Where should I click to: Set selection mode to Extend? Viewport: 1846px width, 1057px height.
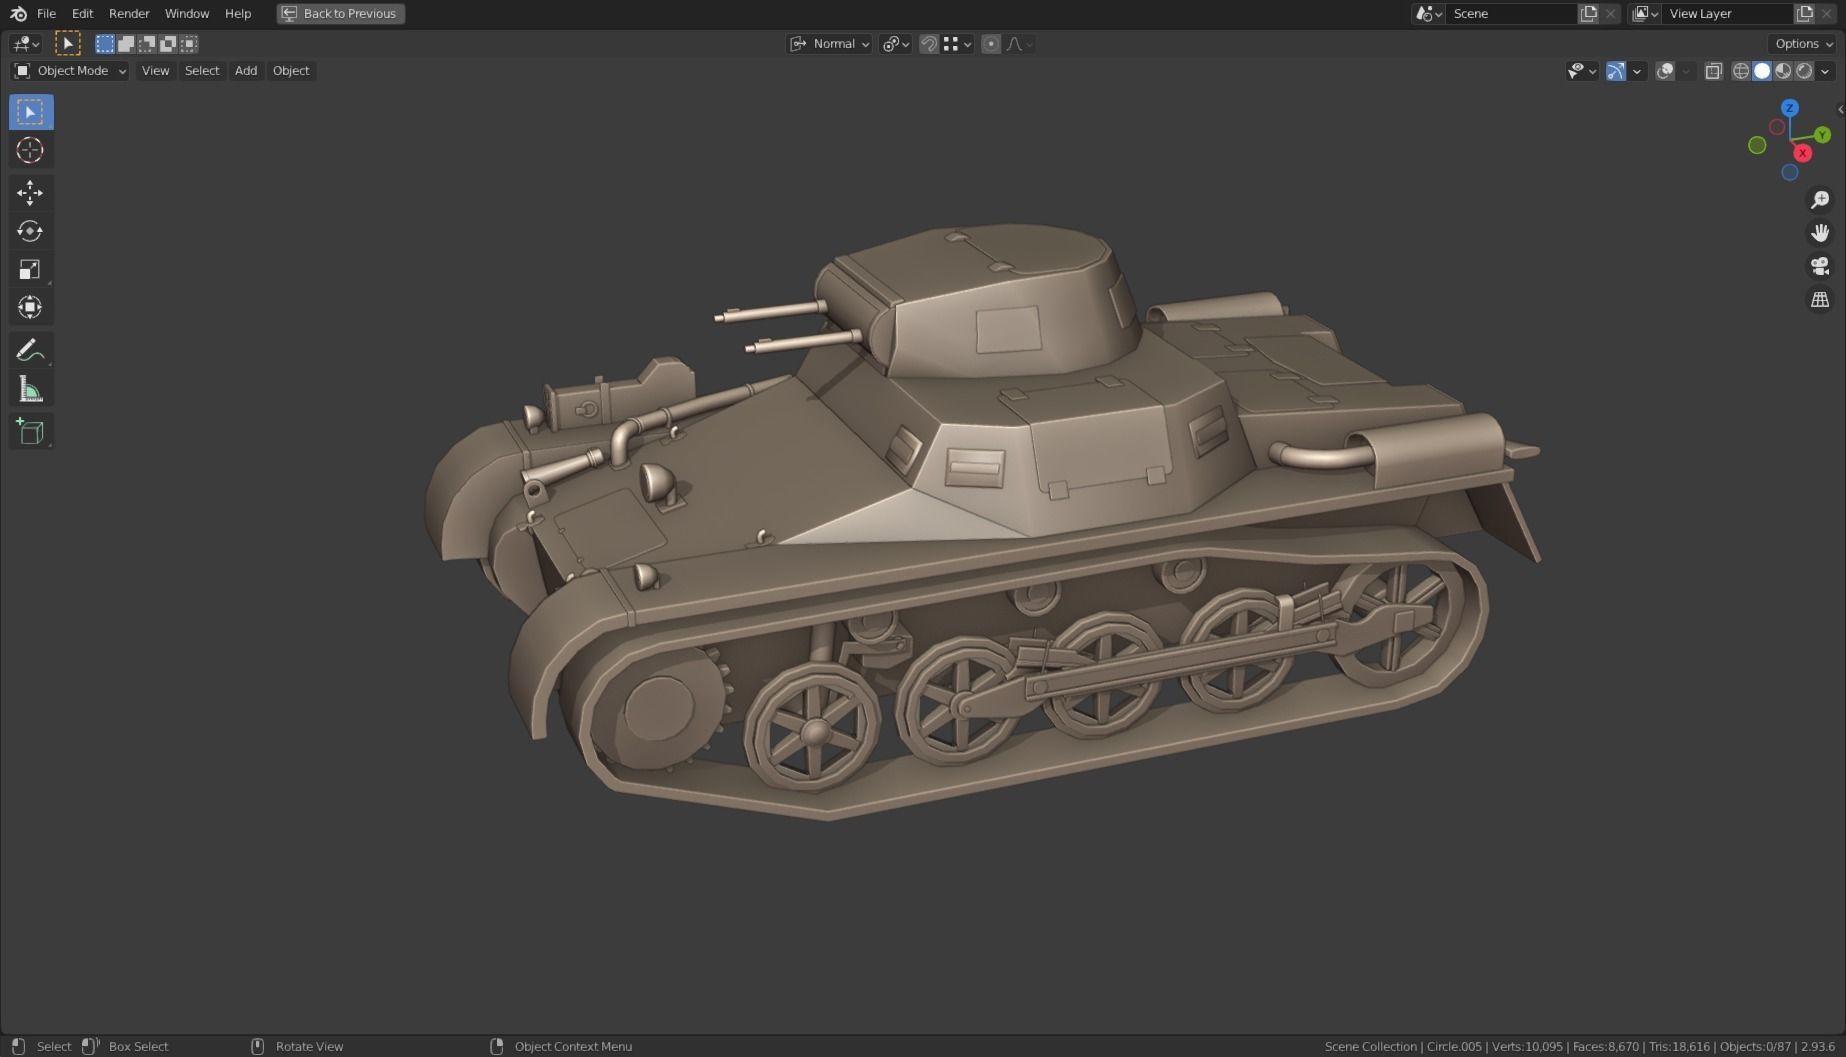tap(126, 43)
